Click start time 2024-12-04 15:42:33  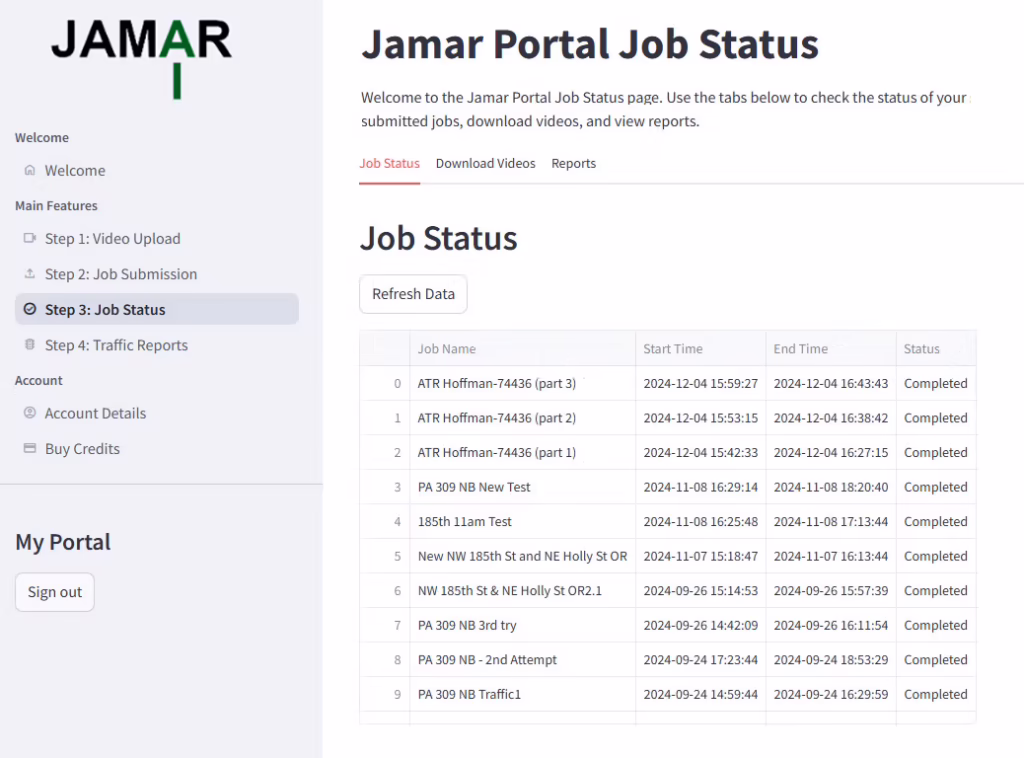701,452
